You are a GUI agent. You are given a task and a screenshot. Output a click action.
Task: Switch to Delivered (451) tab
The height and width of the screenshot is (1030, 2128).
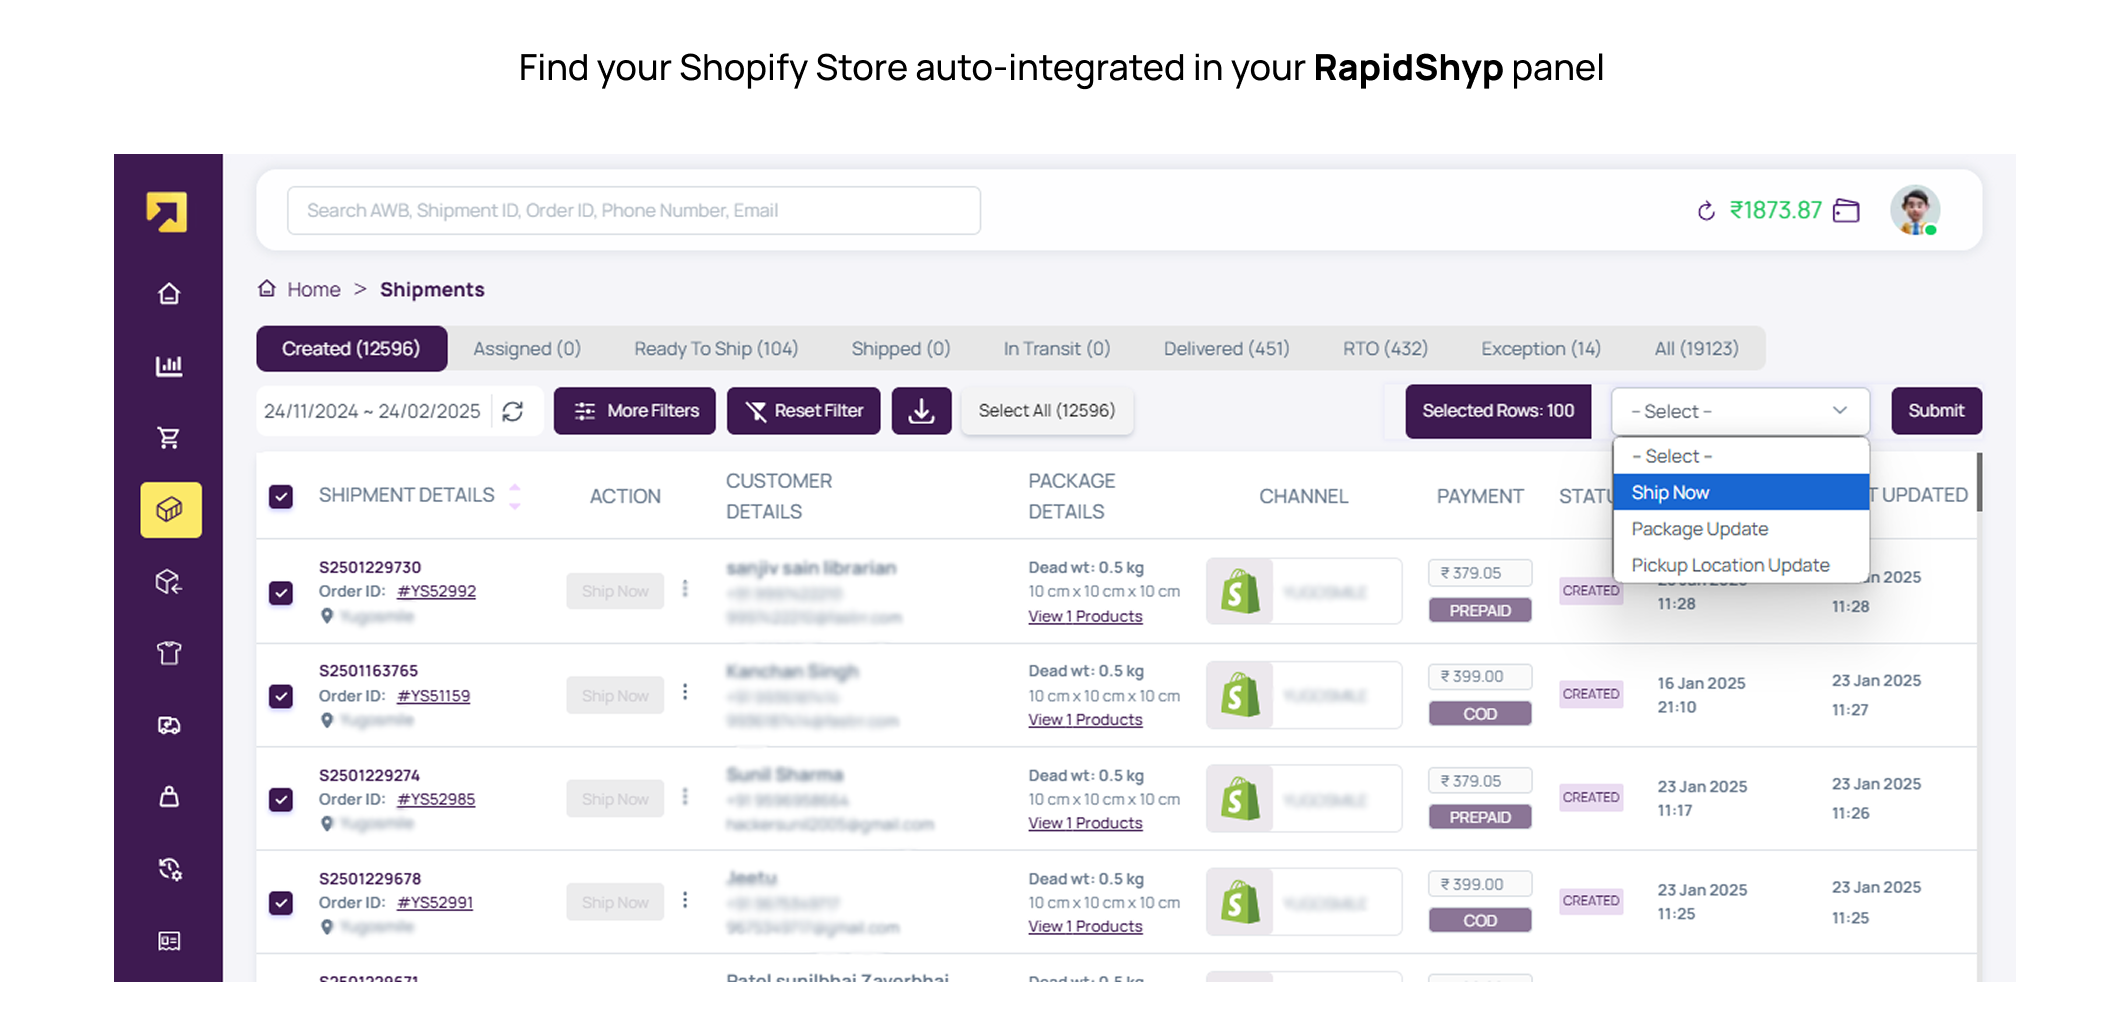tap(1226, 349)
